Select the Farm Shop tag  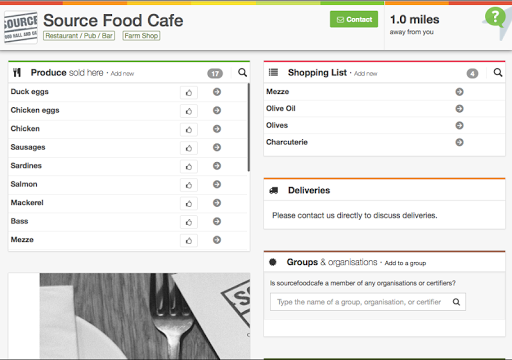click(141, 36)
